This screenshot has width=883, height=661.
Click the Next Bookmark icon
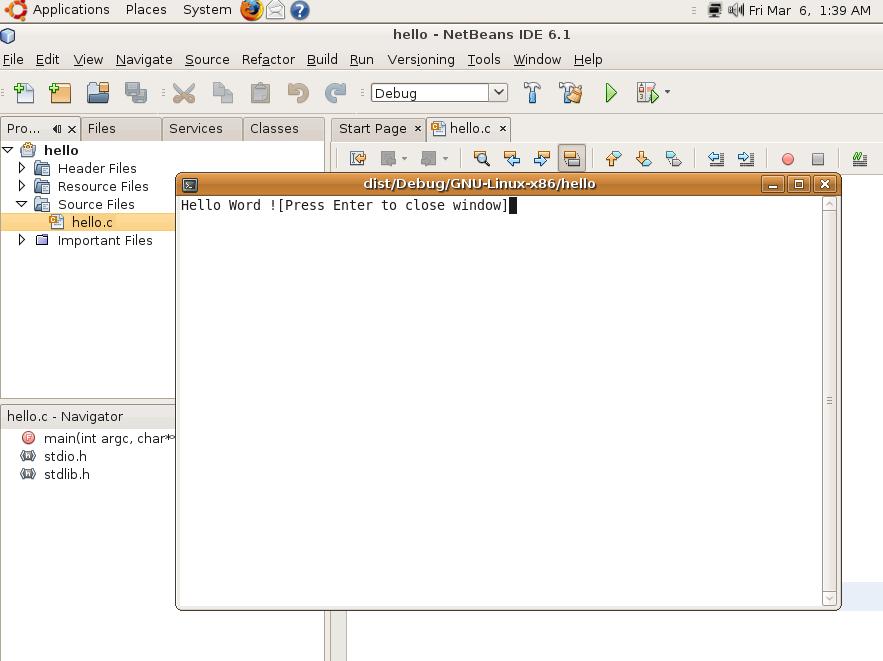tap(644, 159)
